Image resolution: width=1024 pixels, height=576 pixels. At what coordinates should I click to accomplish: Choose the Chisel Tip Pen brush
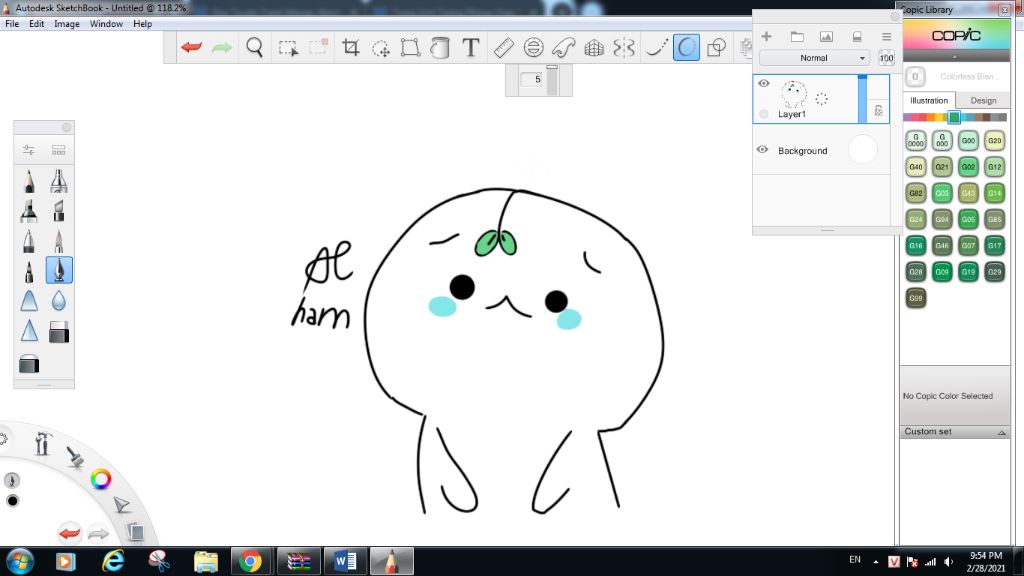point(59,211)
